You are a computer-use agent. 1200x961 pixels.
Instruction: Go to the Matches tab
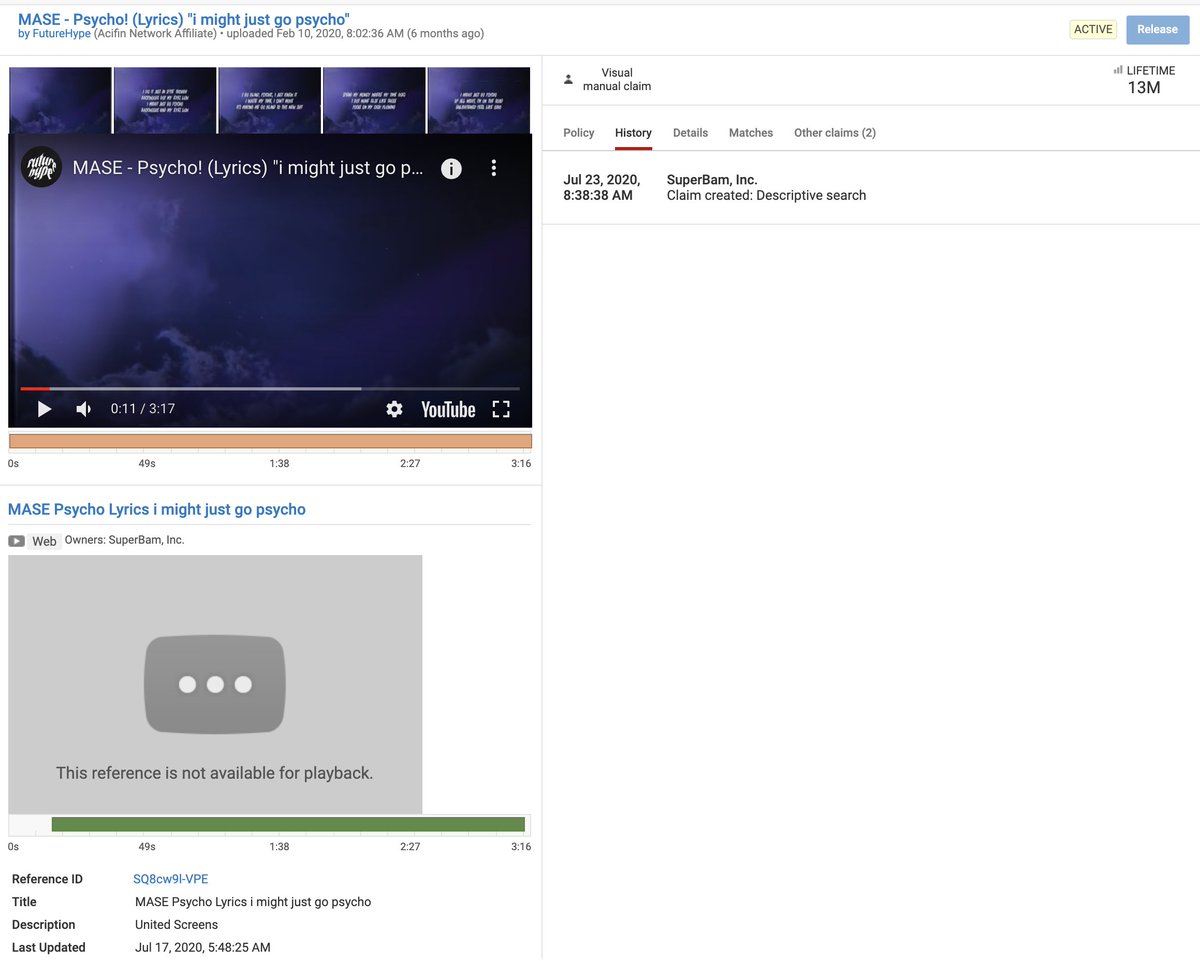(x=751, y=133)
